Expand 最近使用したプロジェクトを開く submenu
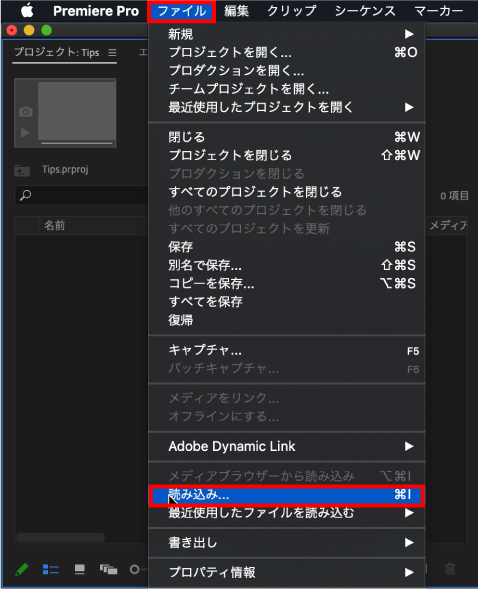Viewport: 478px width, 589px height. pyautogui.click(x=287, y=107)
